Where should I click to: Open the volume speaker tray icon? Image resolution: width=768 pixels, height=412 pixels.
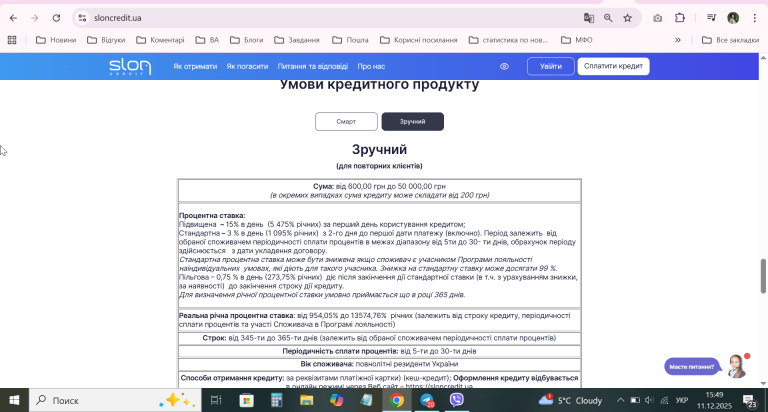click(649, 400)
